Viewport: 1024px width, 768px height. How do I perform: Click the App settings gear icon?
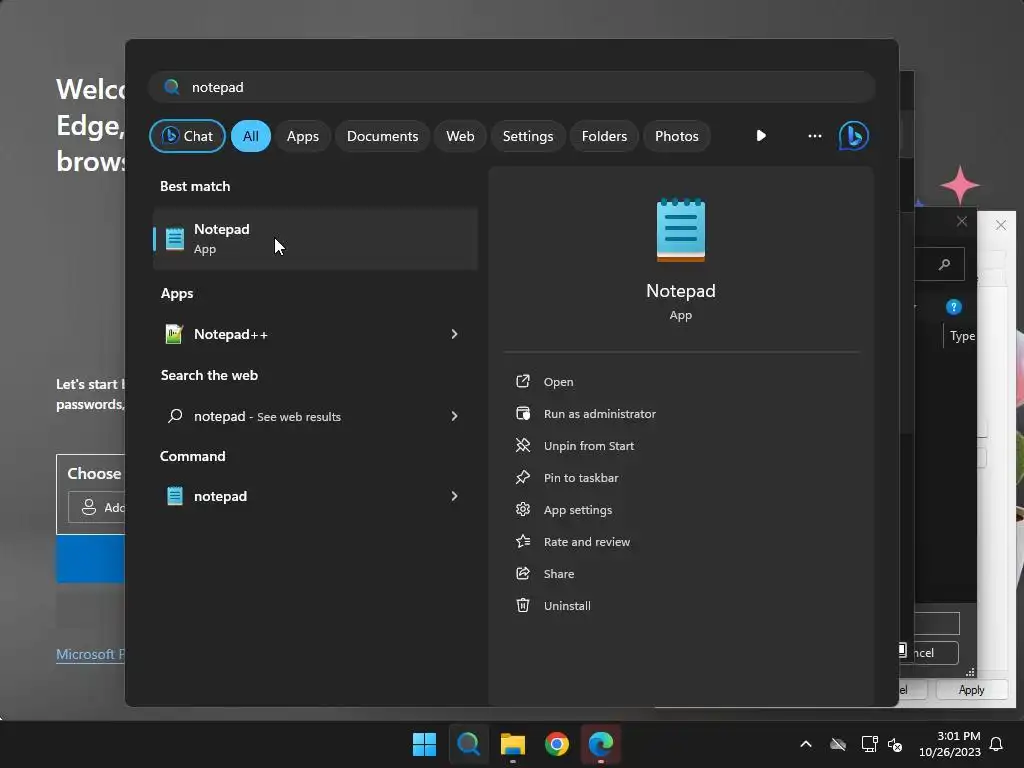(522, 509)
